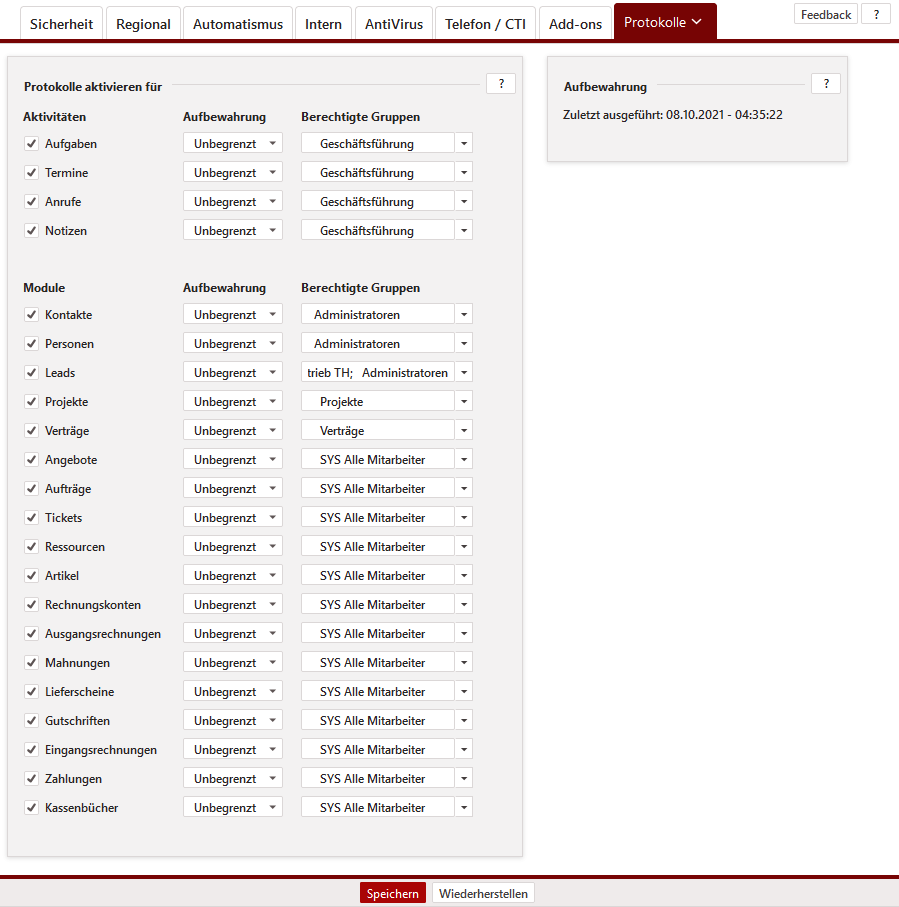Open Aufbewahrung dropdown for Zahlungen

(x=233, y=779)
